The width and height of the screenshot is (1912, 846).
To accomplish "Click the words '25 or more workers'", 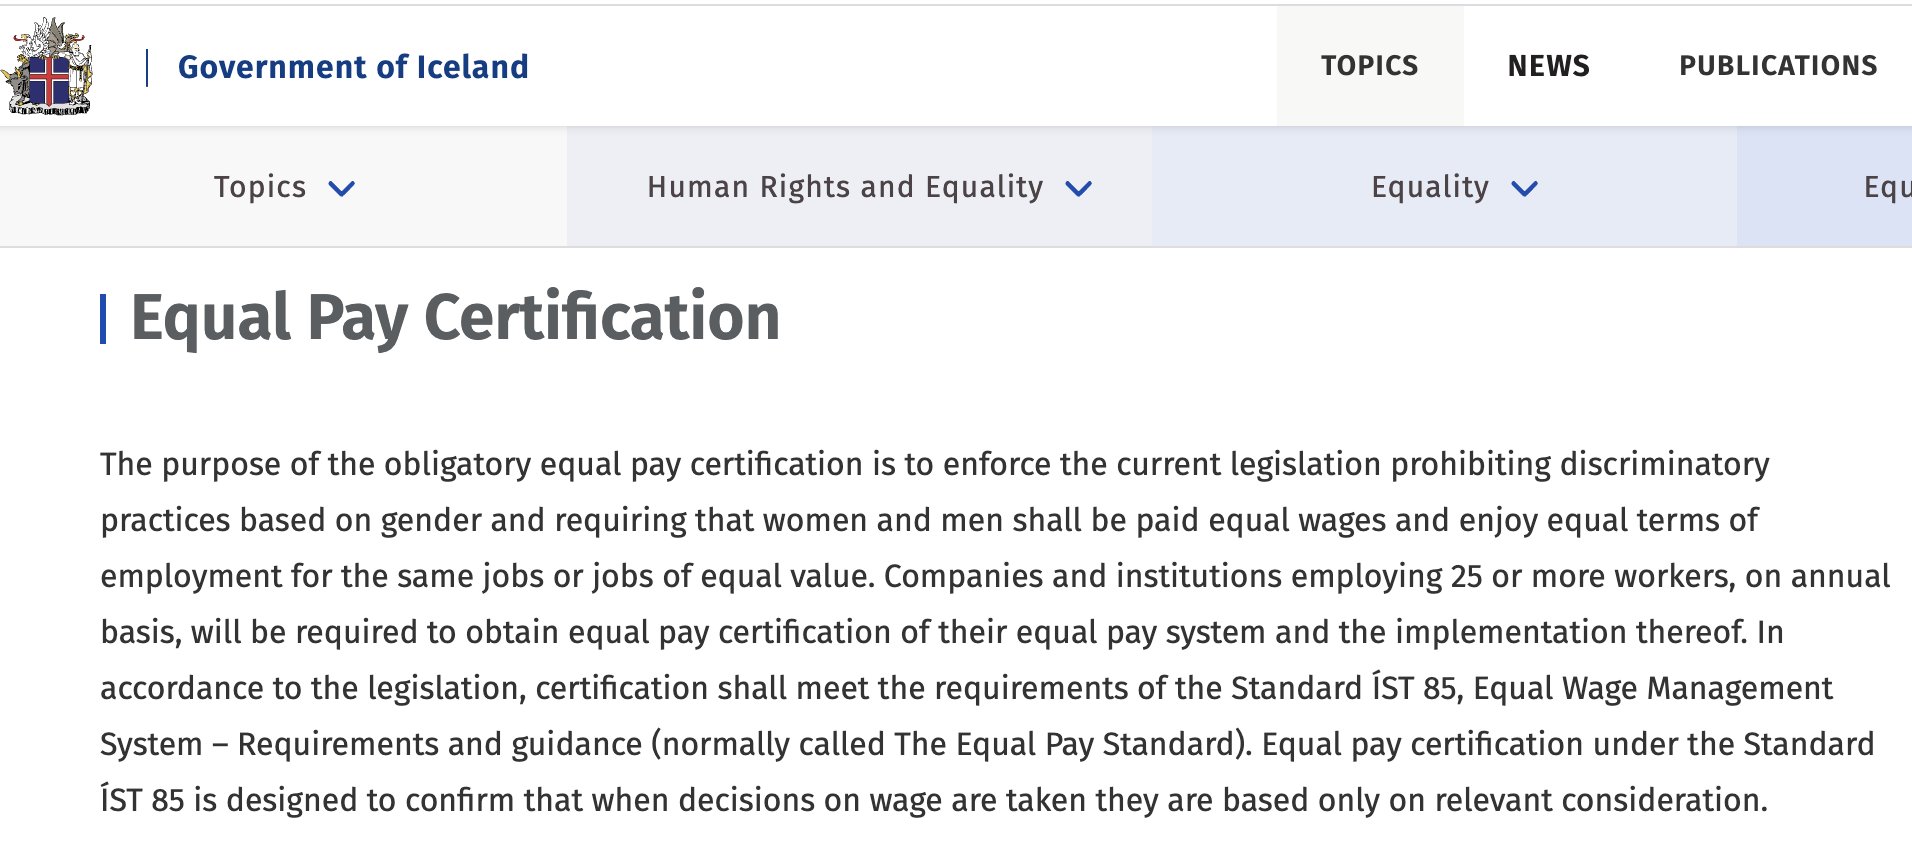I will (x=1590, y=576).
